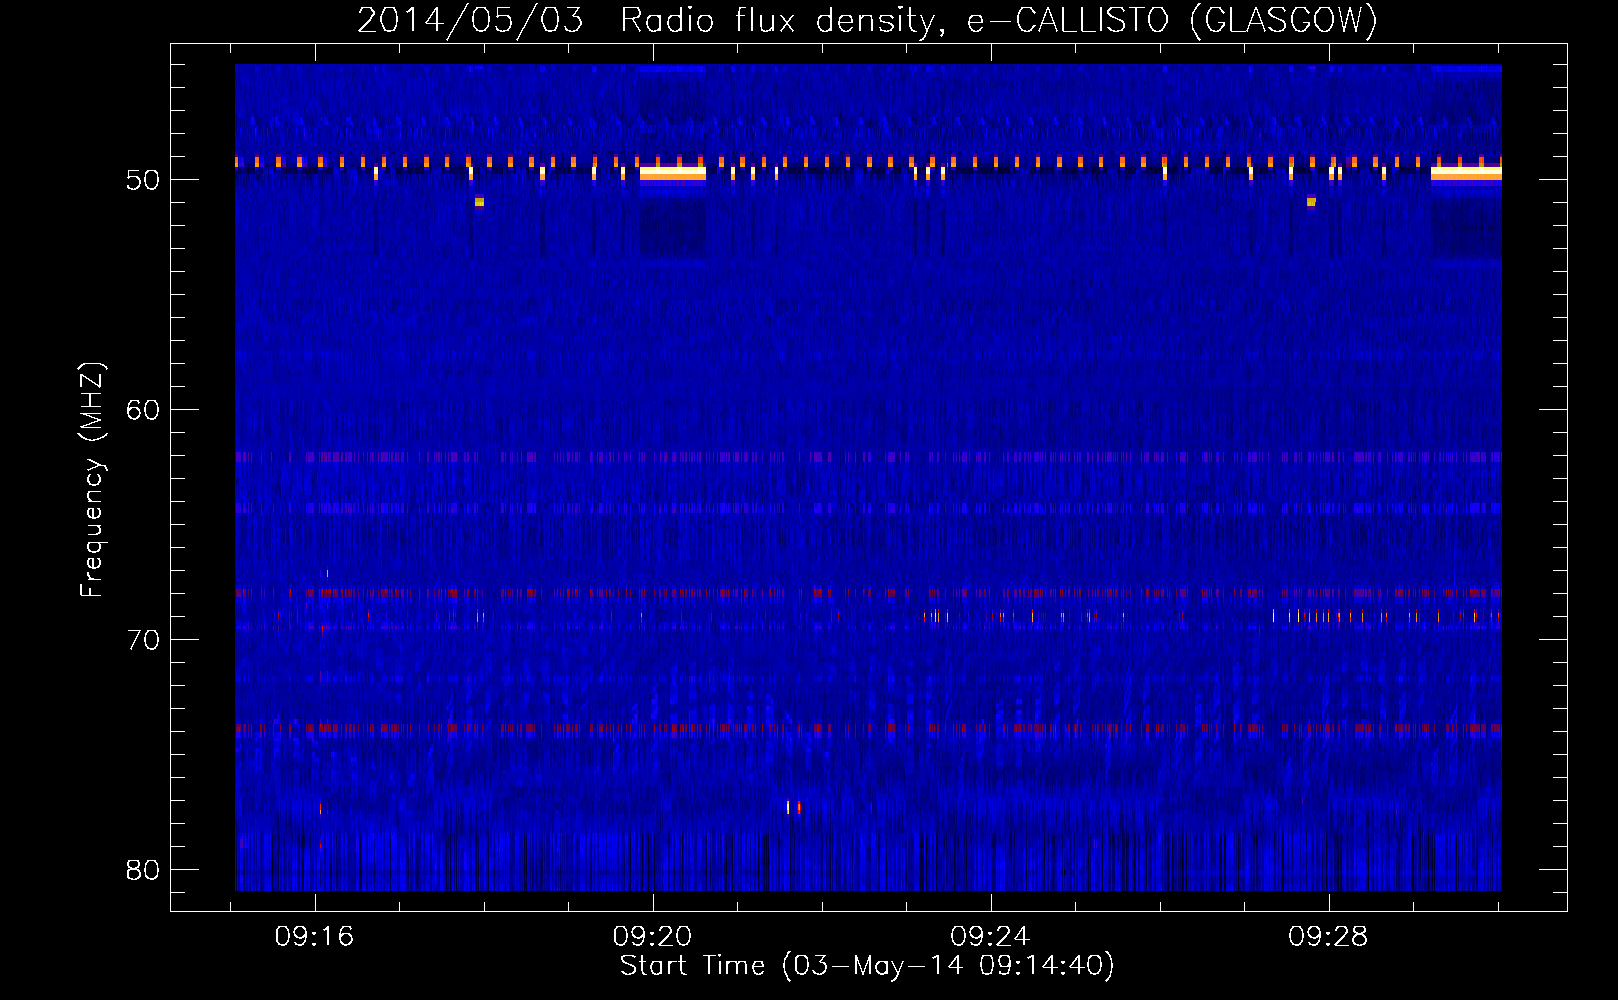
Task: Click the bright white burst near 09:29 at 50 MHz
Action: (1467, 173)
